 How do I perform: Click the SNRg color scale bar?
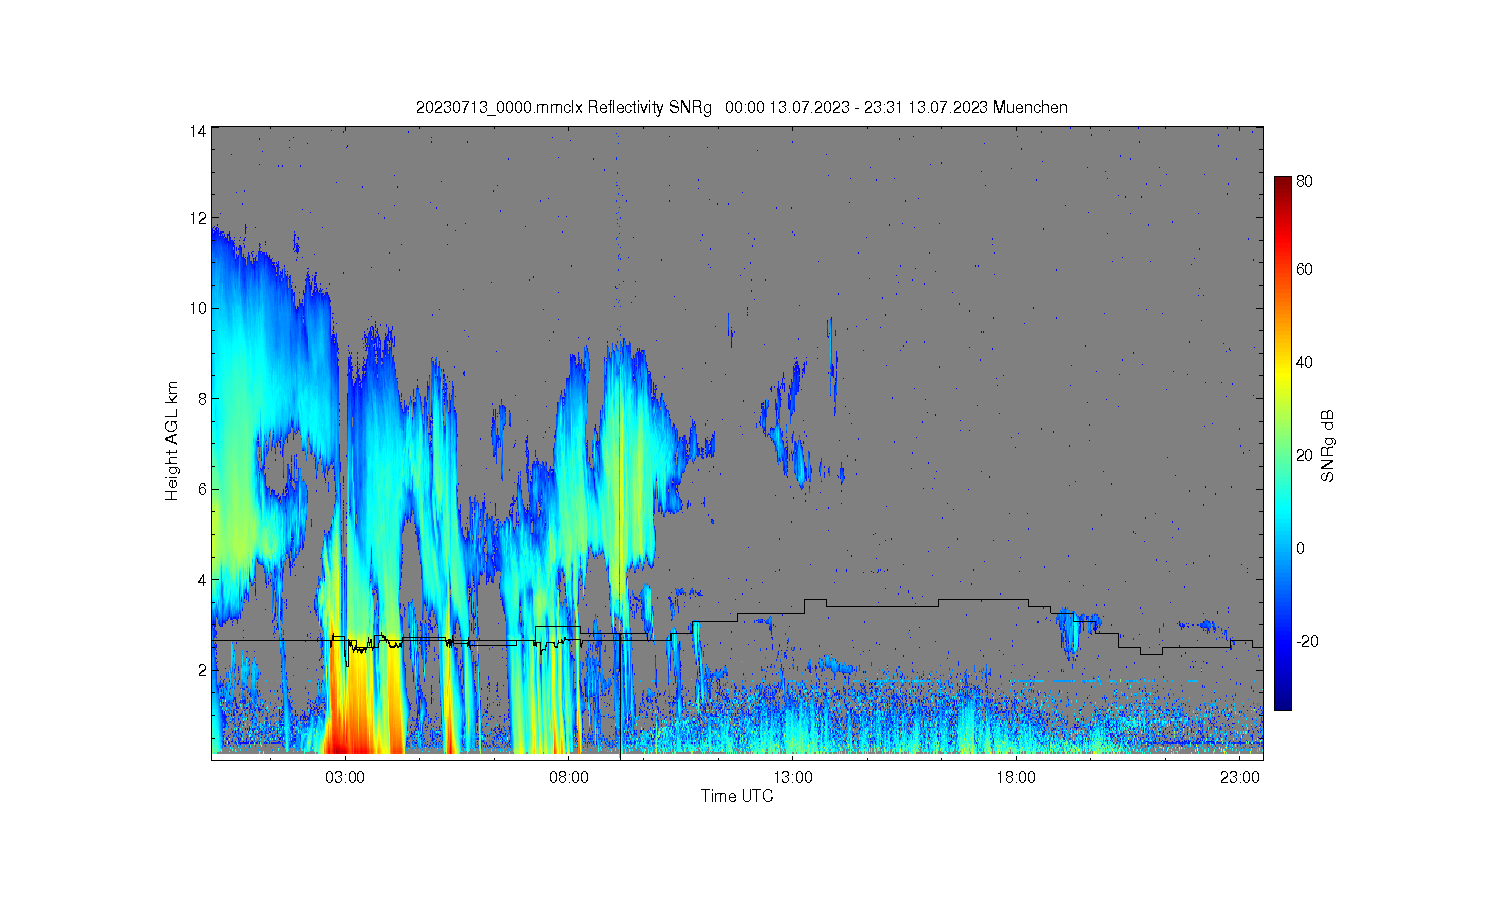point(1282,443)
